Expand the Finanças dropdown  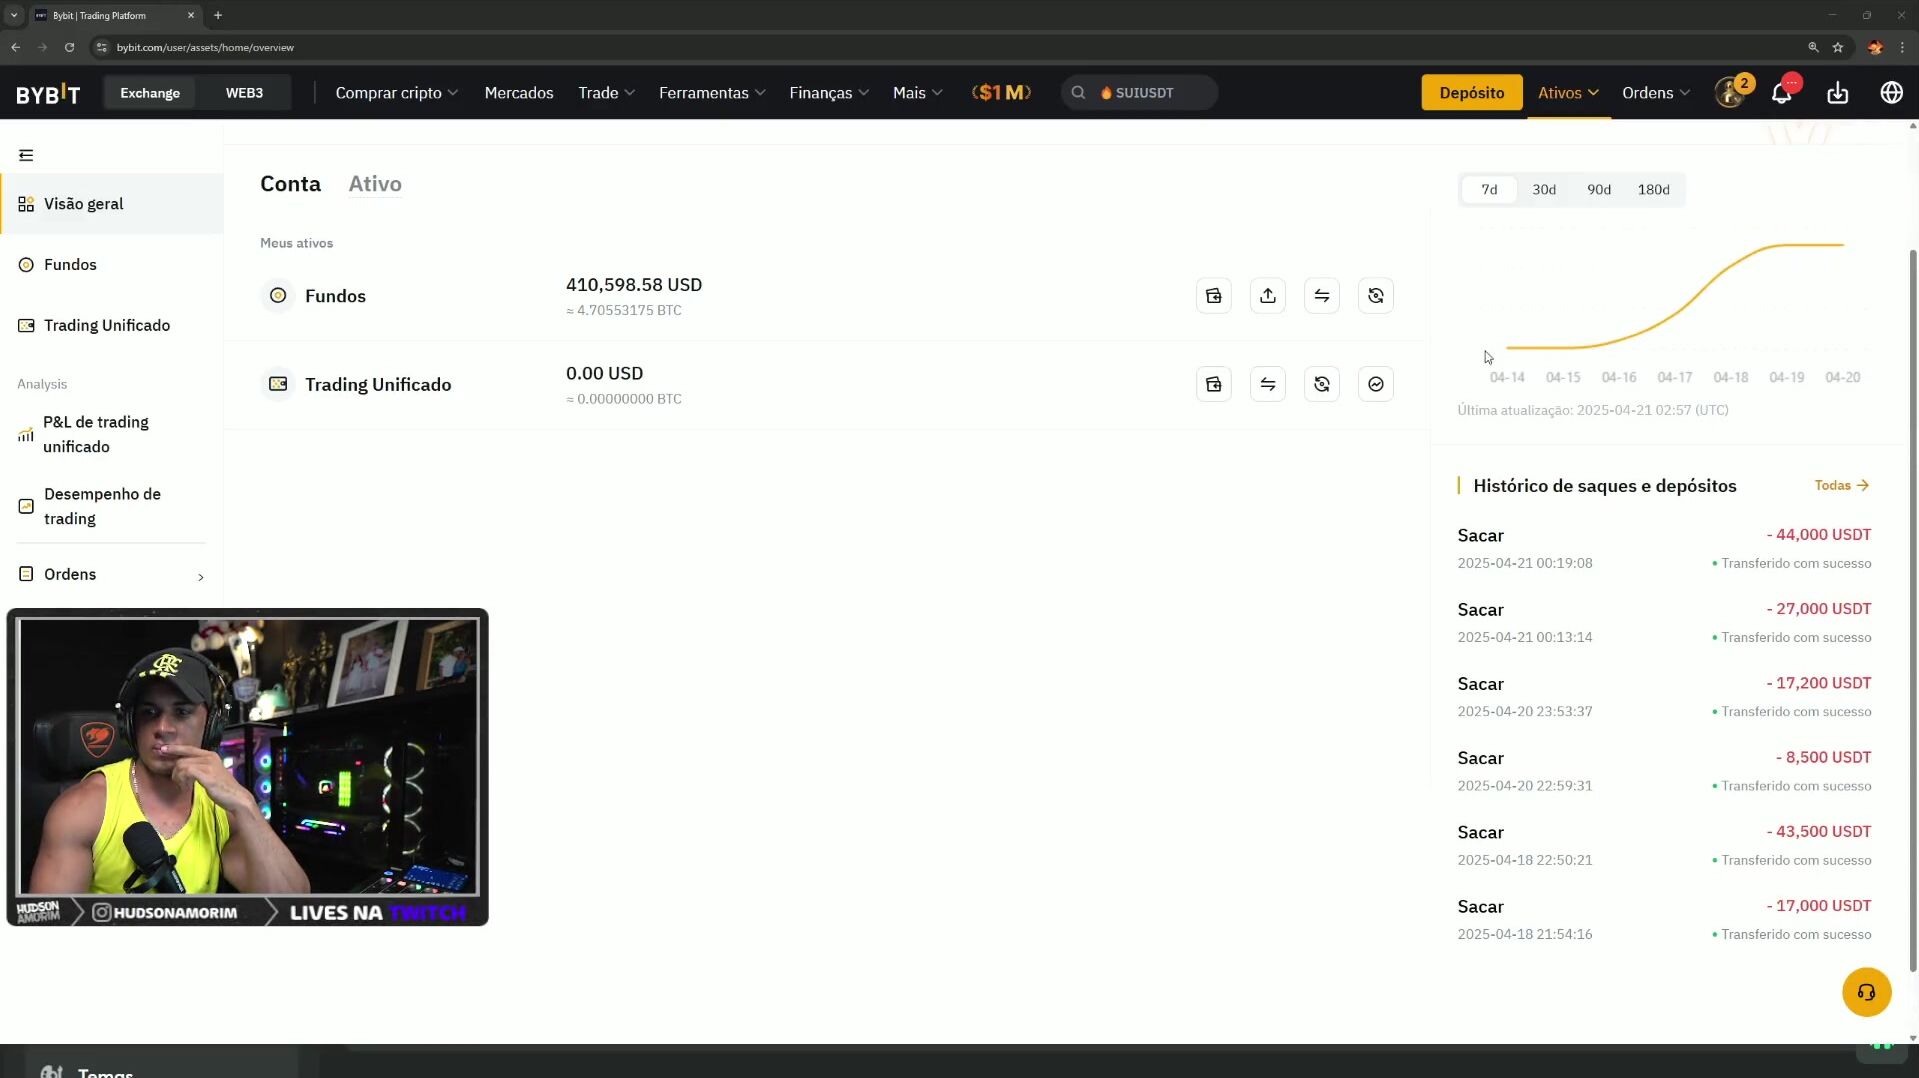(829, 93)
